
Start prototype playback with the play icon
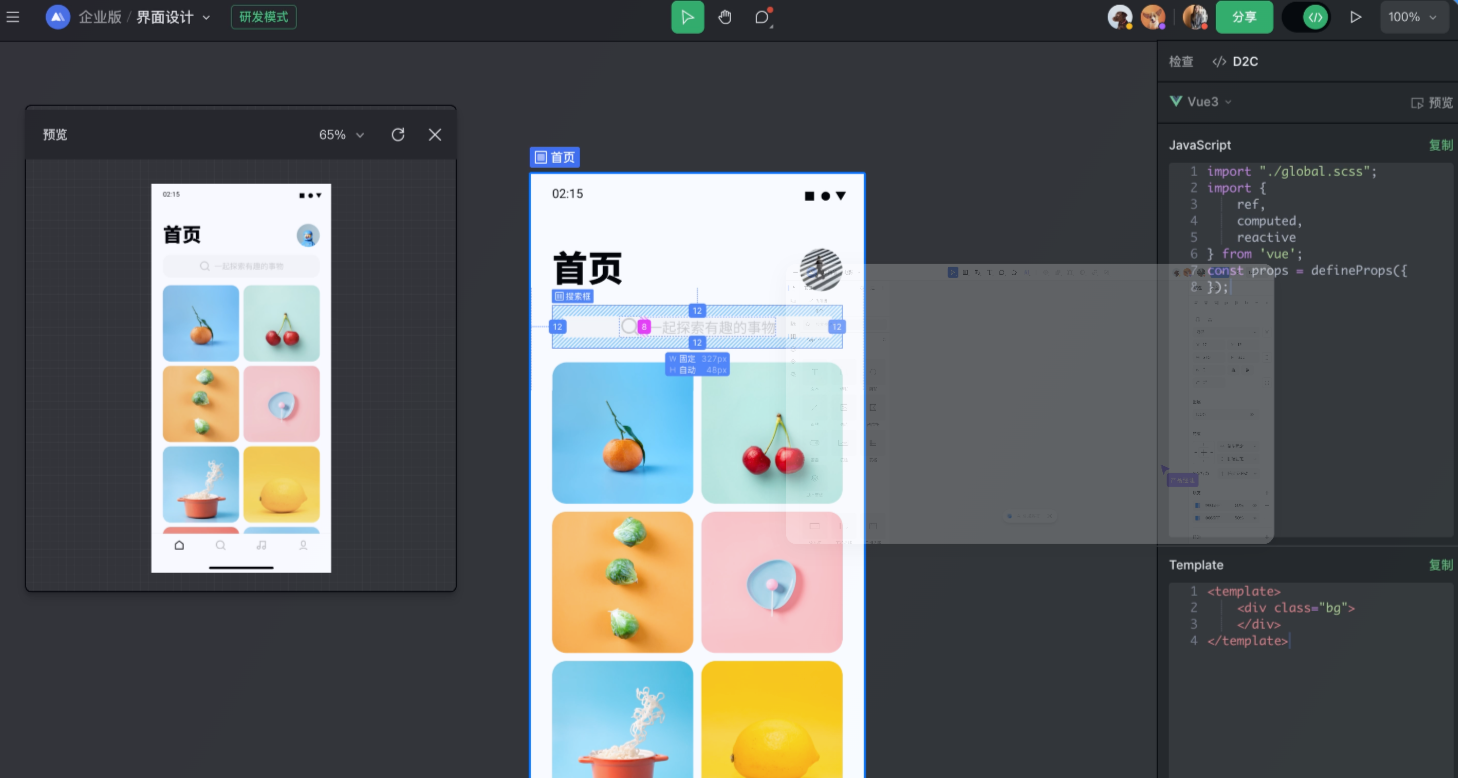click(1356, 17)
